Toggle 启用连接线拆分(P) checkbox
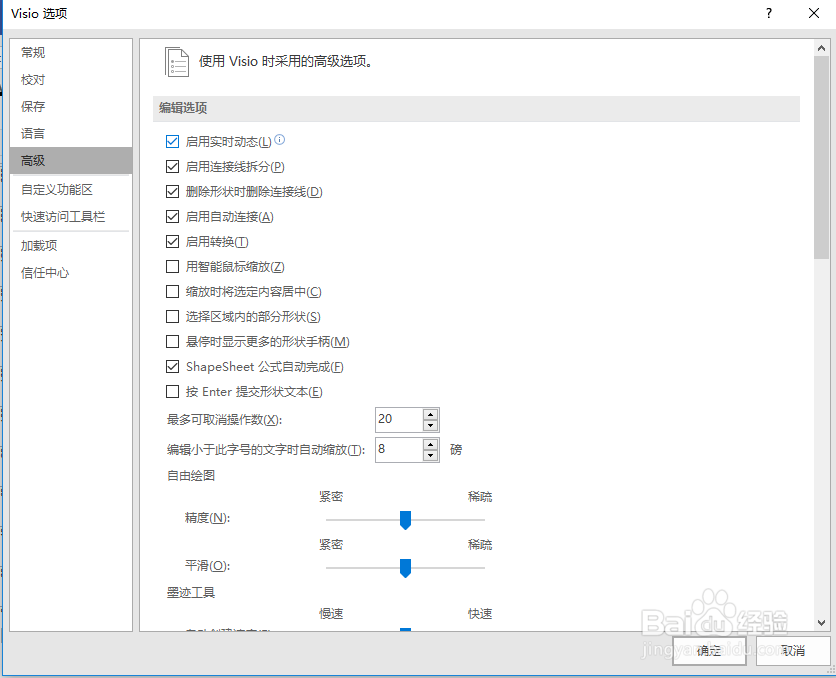This screenshot has width=836, height=678. [172, 167]
